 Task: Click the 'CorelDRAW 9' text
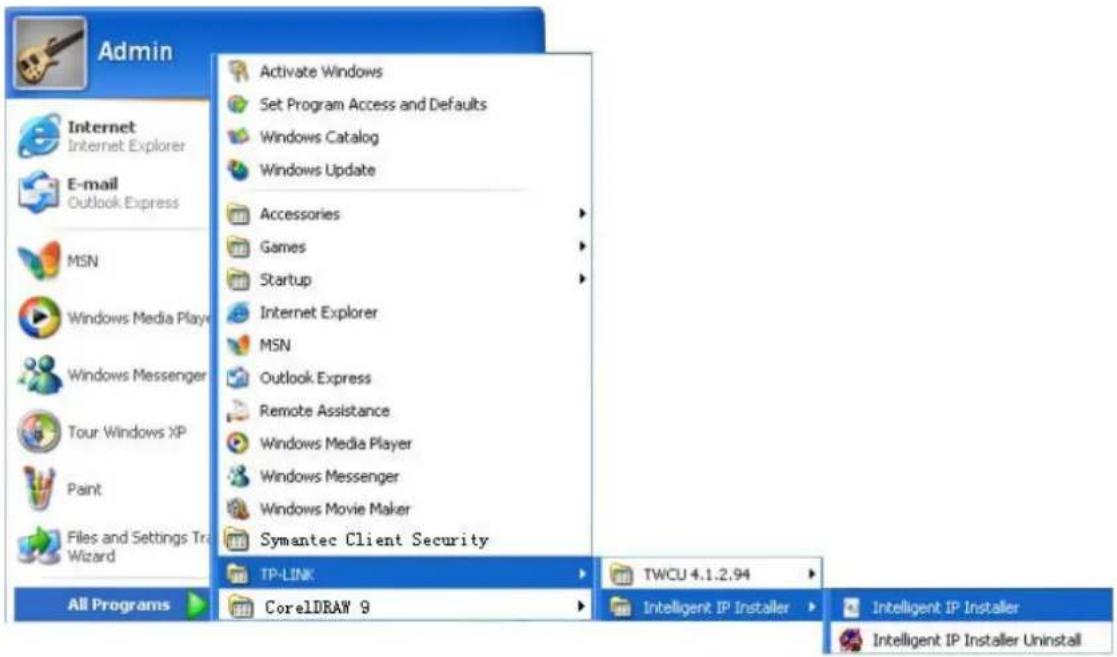[x=317, y=607]
